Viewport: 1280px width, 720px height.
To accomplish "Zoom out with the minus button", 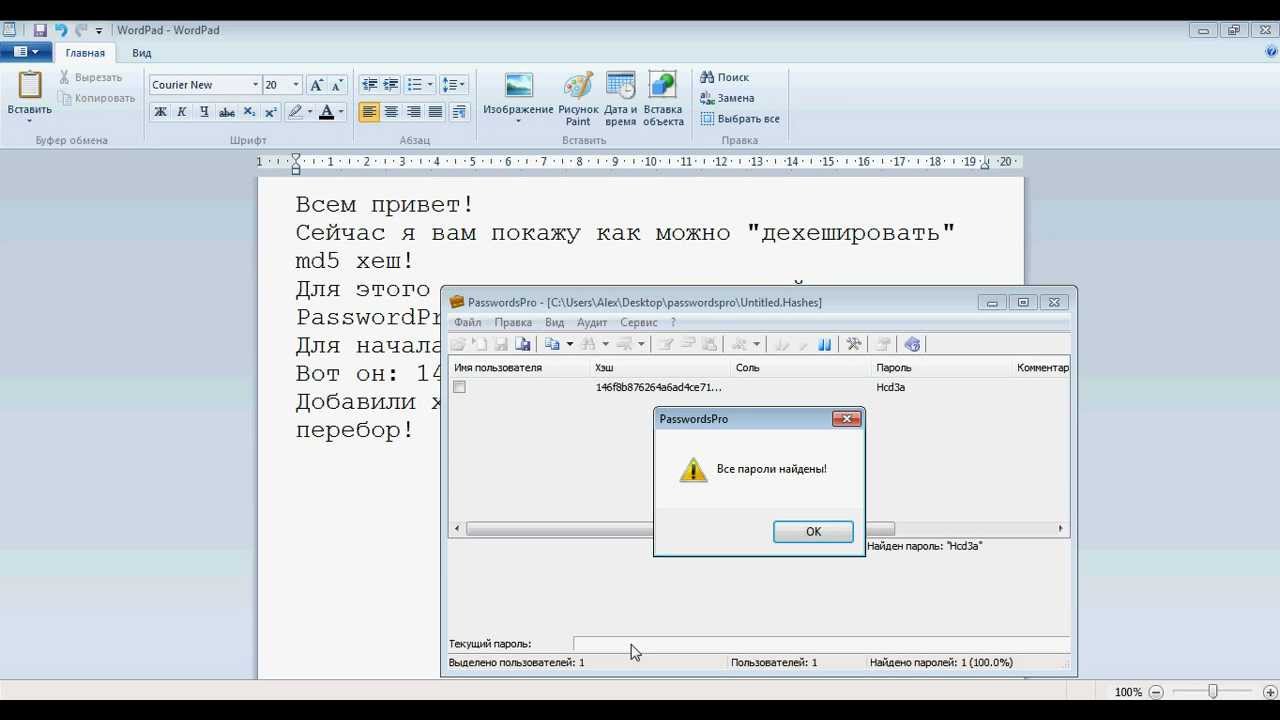I will tap(1156, 692).
